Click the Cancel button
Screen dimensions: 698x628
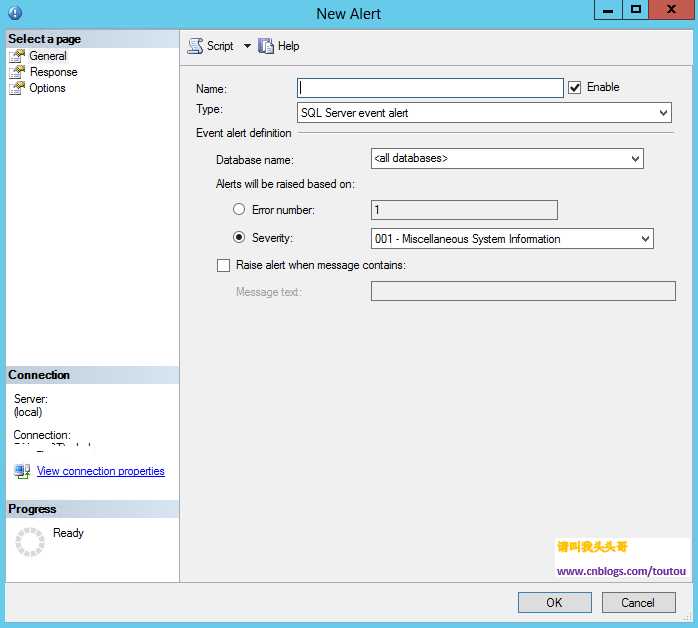pos(638,603)
